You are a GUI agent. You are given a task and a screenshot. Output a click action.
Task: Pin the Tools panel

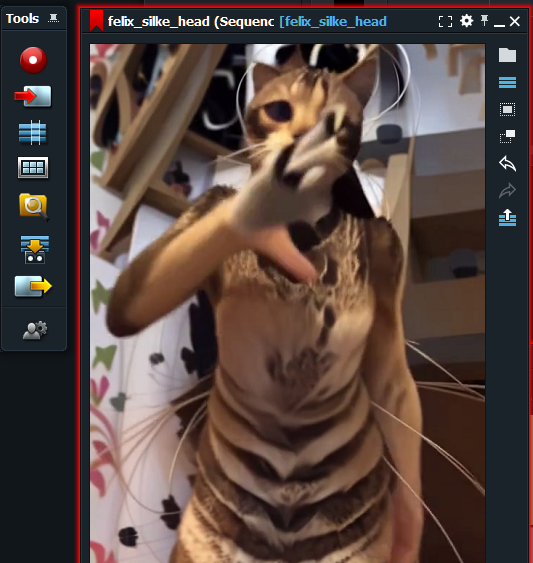(54, 18)
